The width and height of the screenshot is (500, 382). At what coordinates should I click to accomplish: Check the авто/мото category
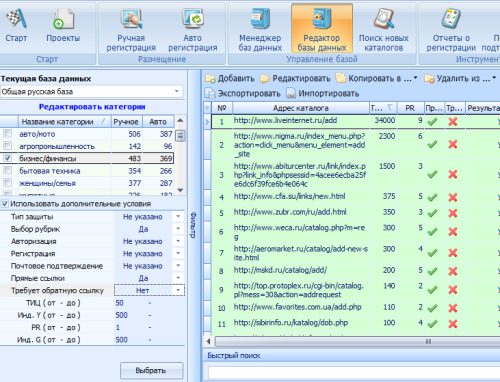[7, 134]
